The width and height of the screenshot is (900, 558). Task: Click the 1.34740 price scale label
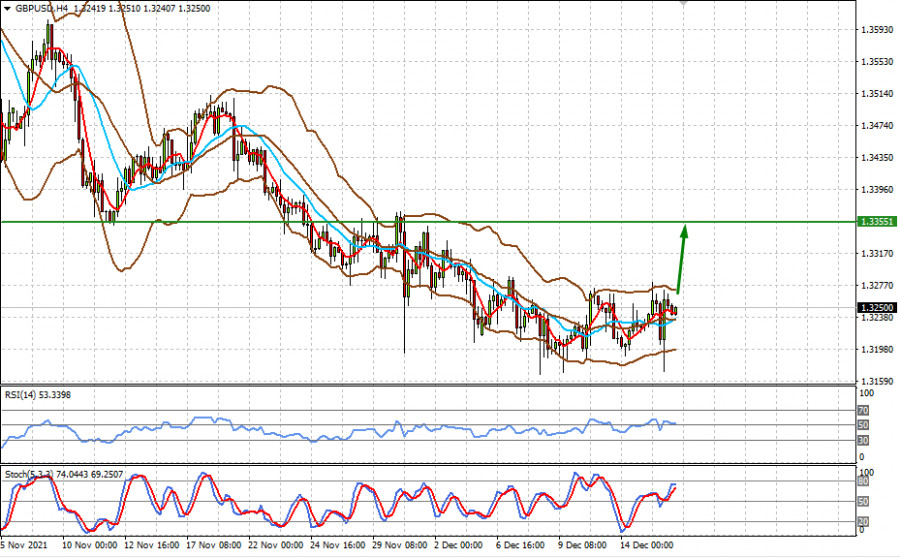(x=876, y=126)
